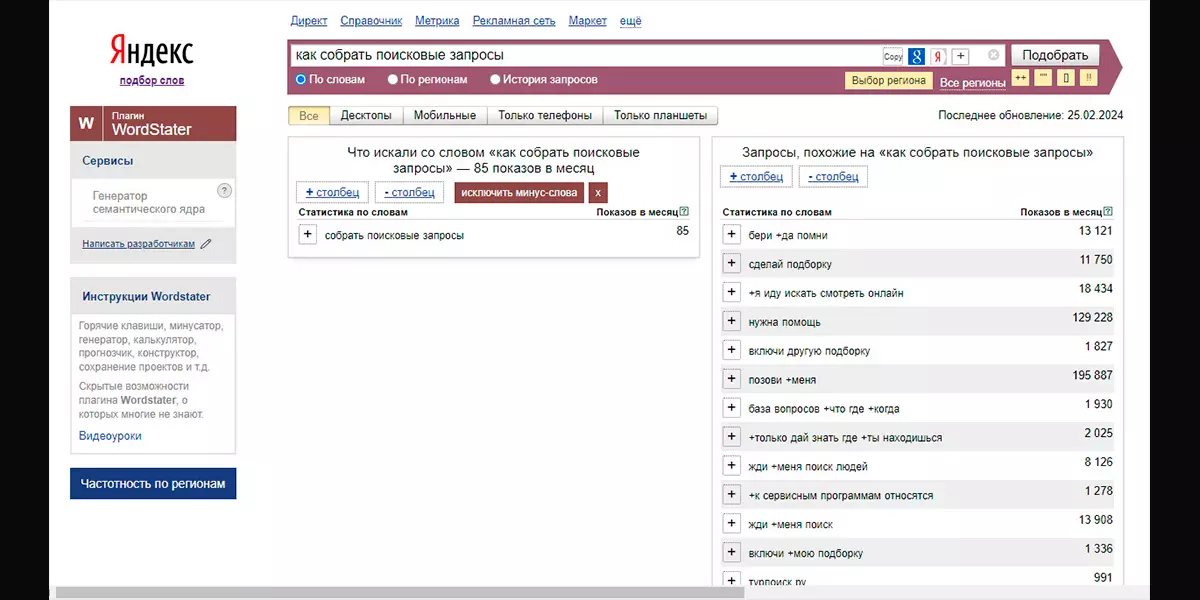Open the Метрика top menu link

click(x=437, y=21)
